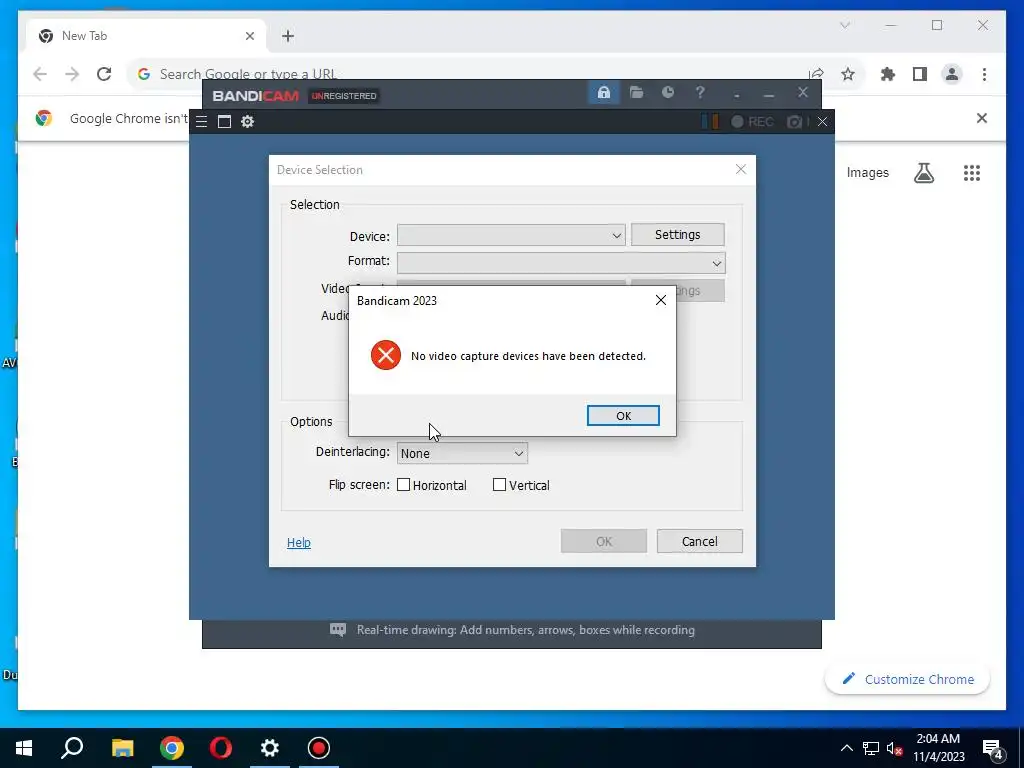Open the Windows Start menu
The height and width of the screenshot is (768, 1024).
coord(24,748)
